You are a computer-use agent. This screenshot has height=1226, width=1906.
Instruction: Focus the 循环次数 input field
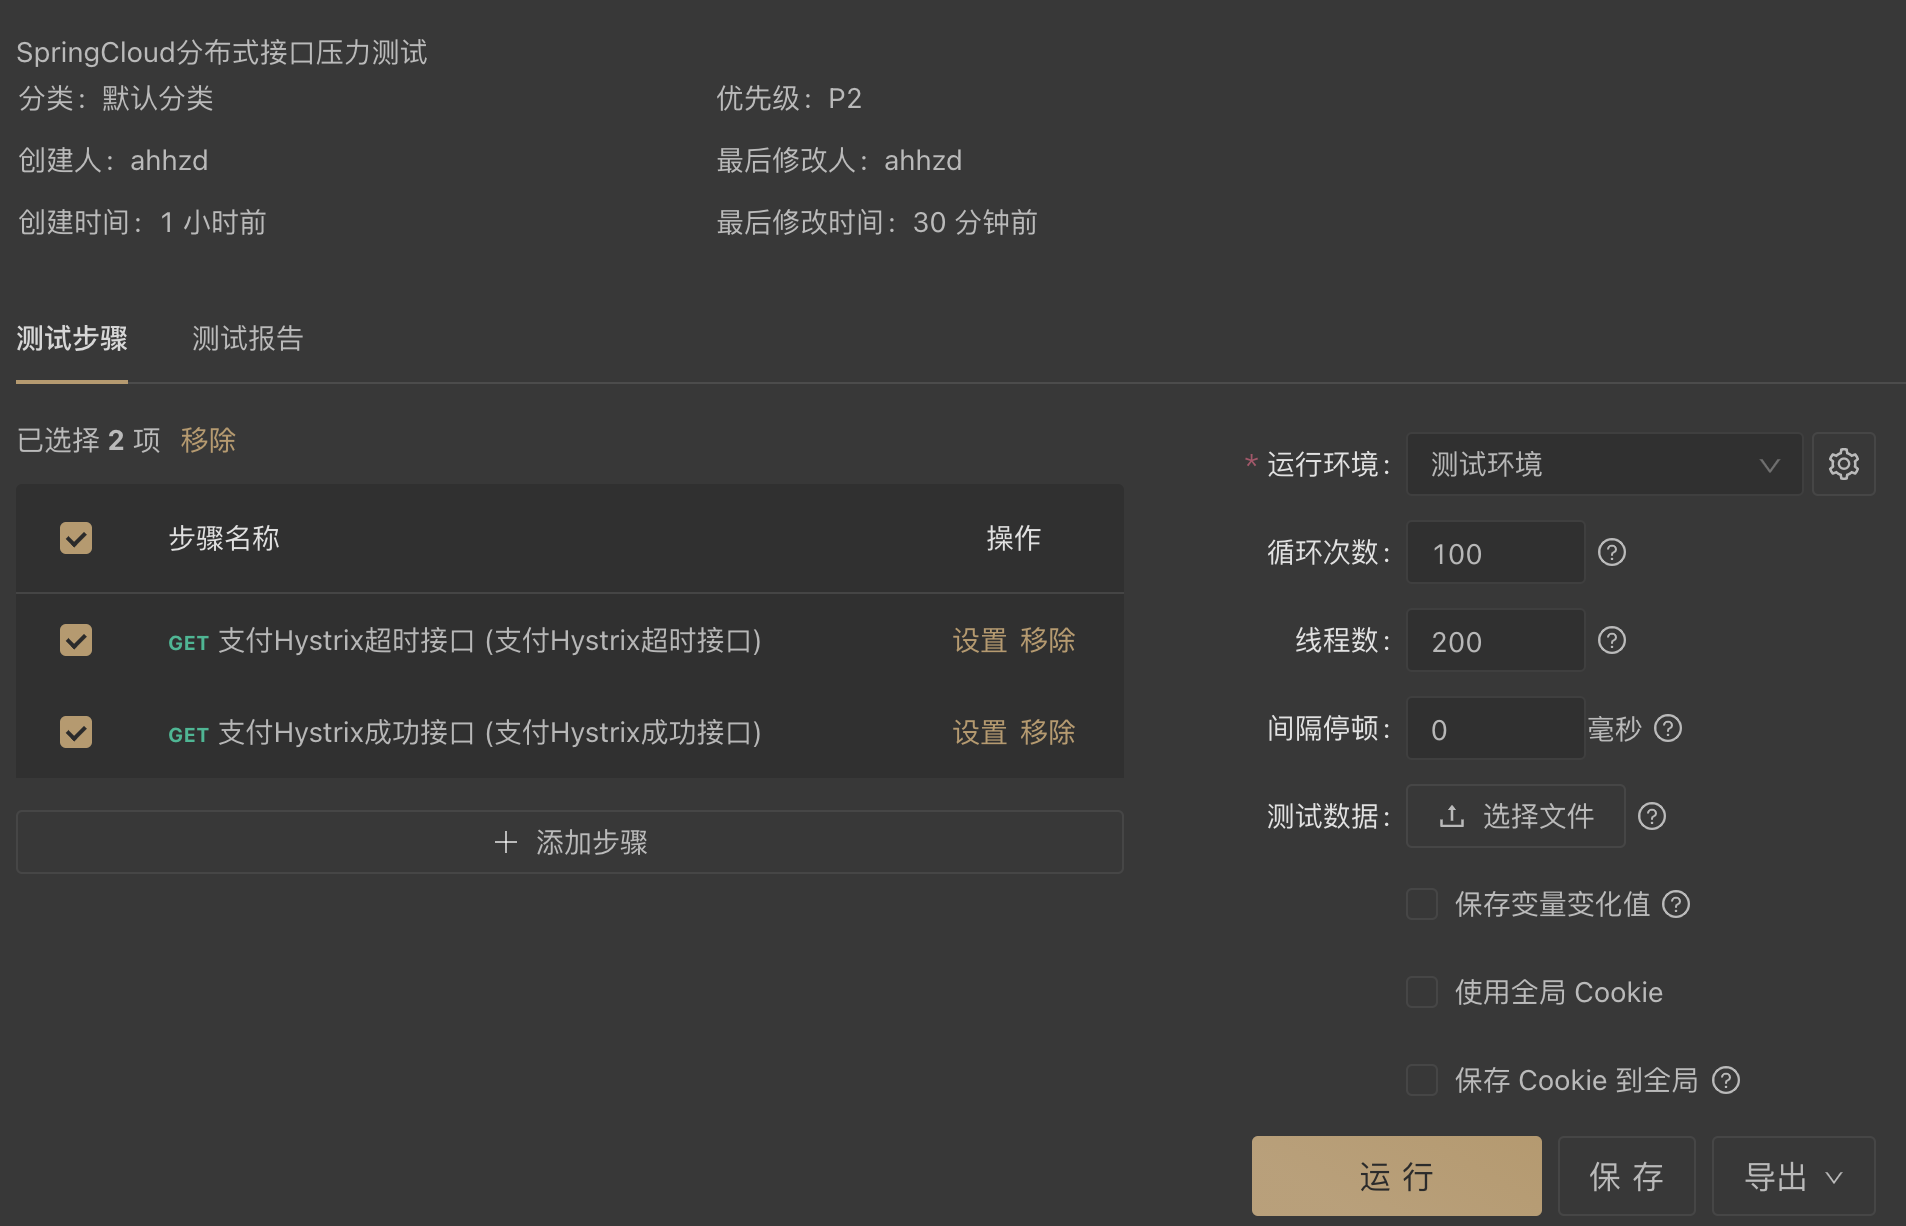[x=1495, y=552]
